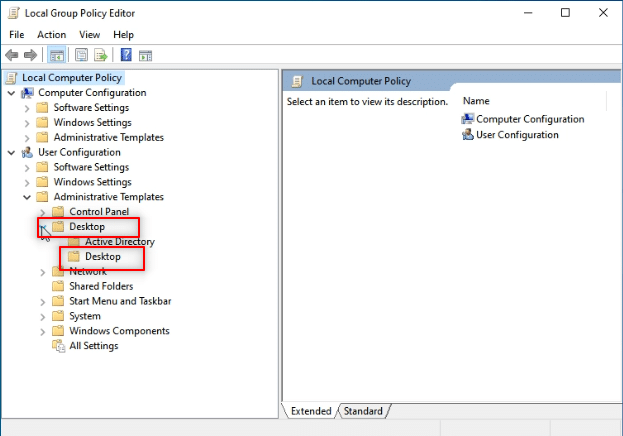This screenshot has height=436, width=623.
Task: Open the File menu
Action: click(x=17, y=35)
